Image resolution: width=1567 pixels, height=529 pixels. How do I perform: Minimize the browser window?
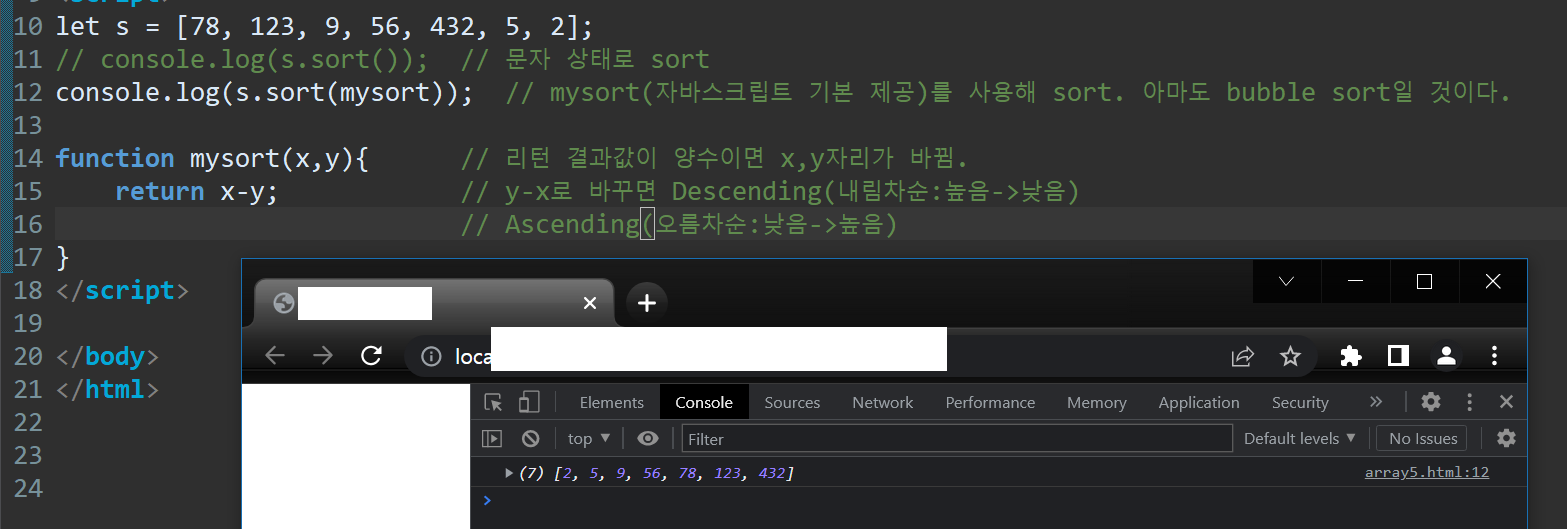point(1355,282)
